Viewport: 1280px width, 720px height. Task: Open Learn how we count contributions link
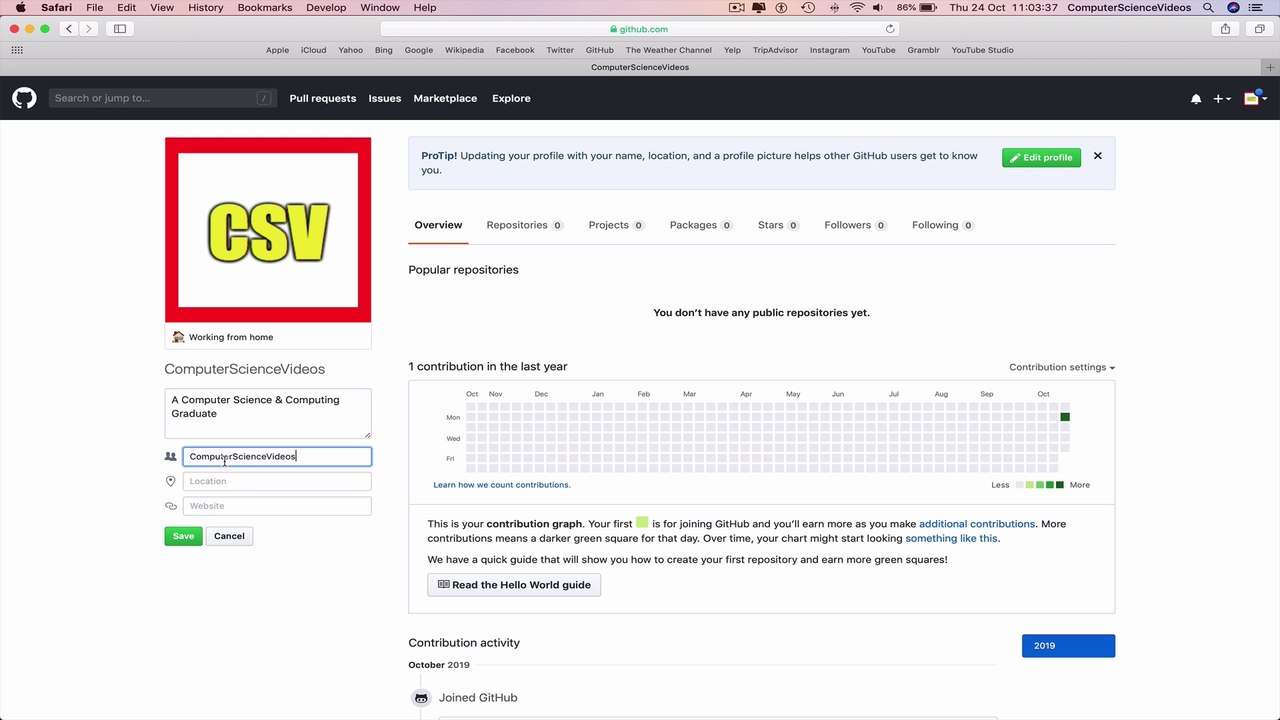point(502,485)
